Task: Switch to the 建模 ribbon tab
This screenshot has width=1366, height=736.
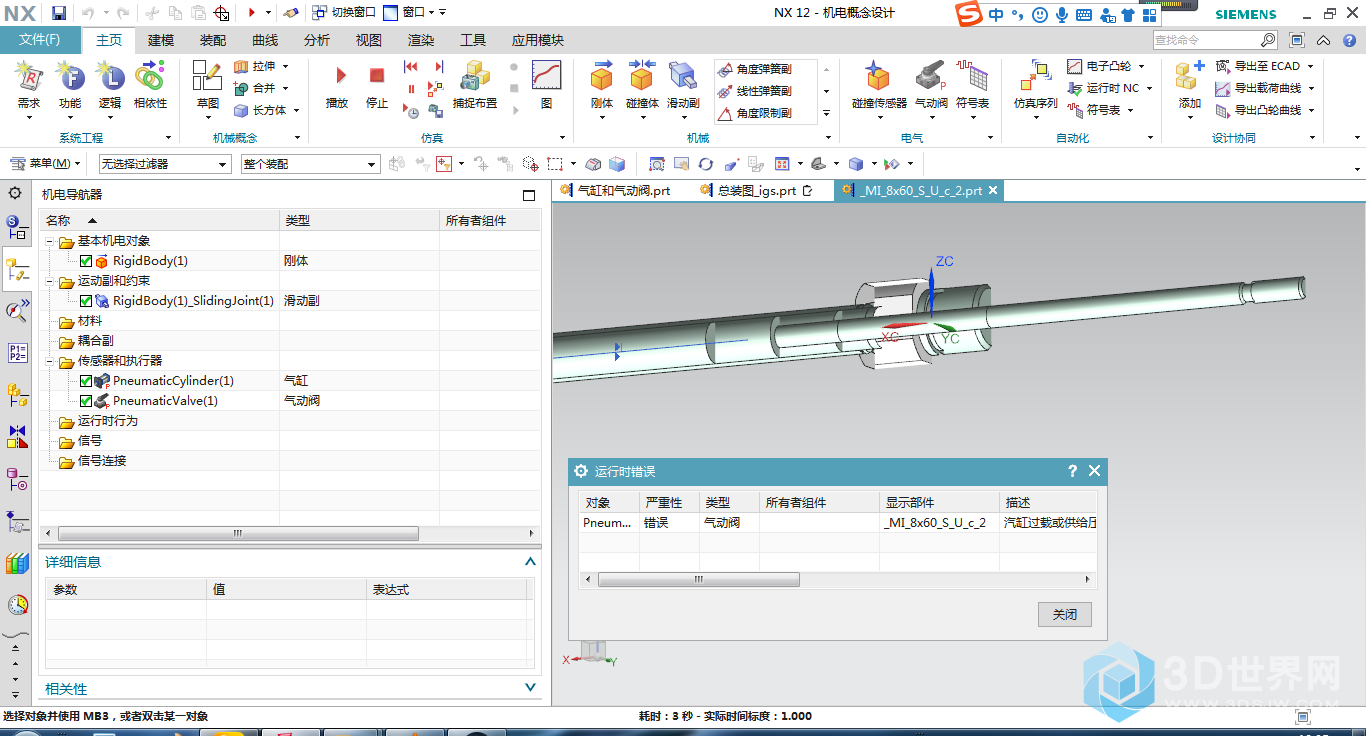Action: tap(160, 40)
